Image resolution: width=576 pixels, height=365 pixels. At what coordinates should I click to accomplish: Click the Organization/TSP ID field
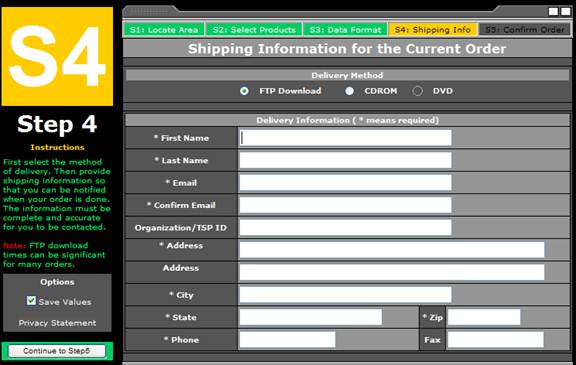point(345,227)
